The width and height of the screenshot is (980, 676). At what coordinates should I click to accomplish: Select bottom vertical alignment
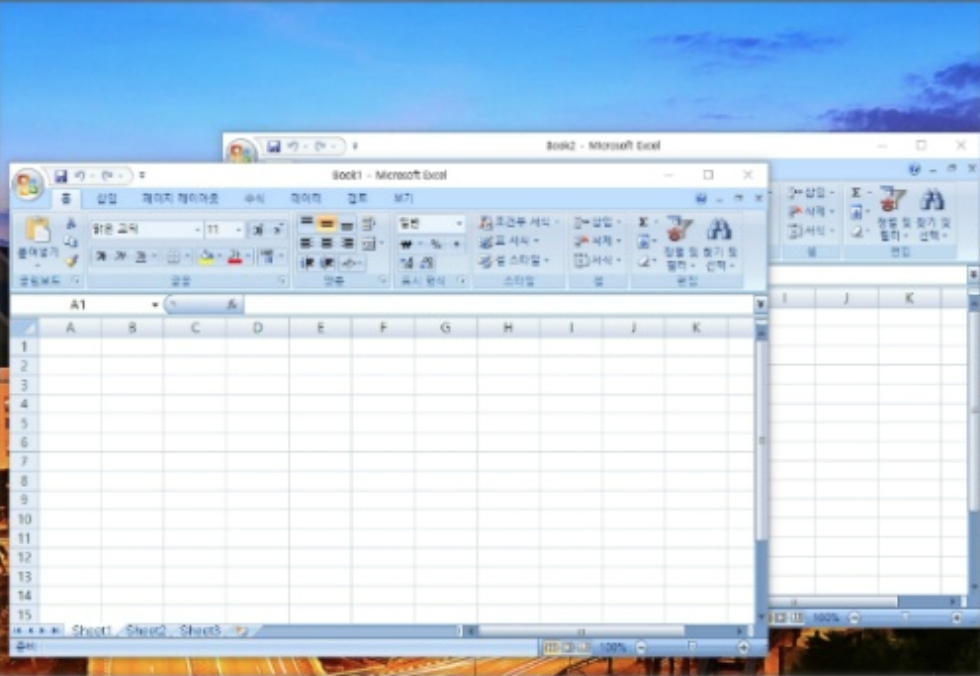point(347,224)
